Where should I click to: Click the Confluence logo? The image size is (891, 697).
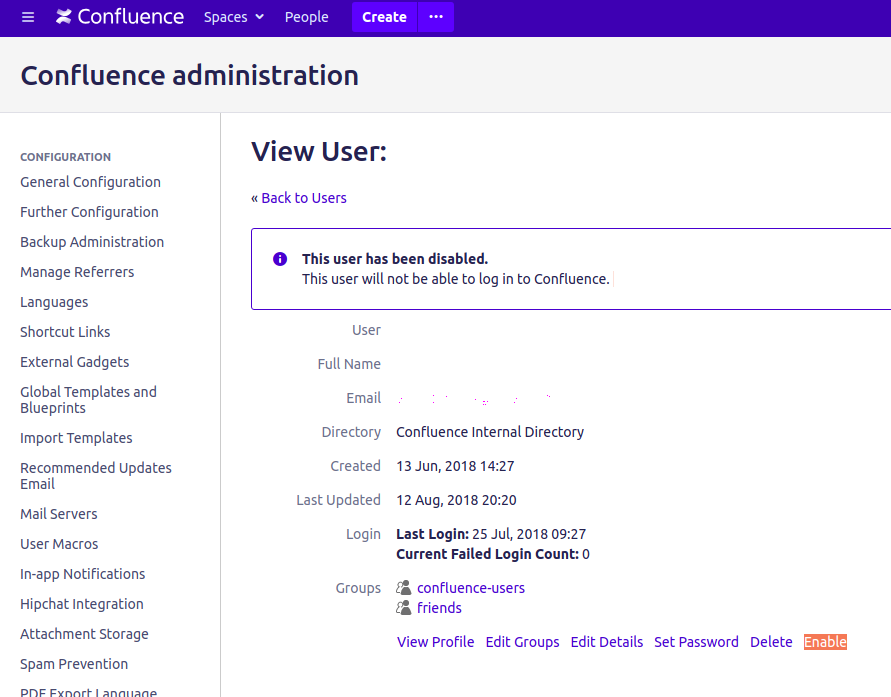coord(120,17)
